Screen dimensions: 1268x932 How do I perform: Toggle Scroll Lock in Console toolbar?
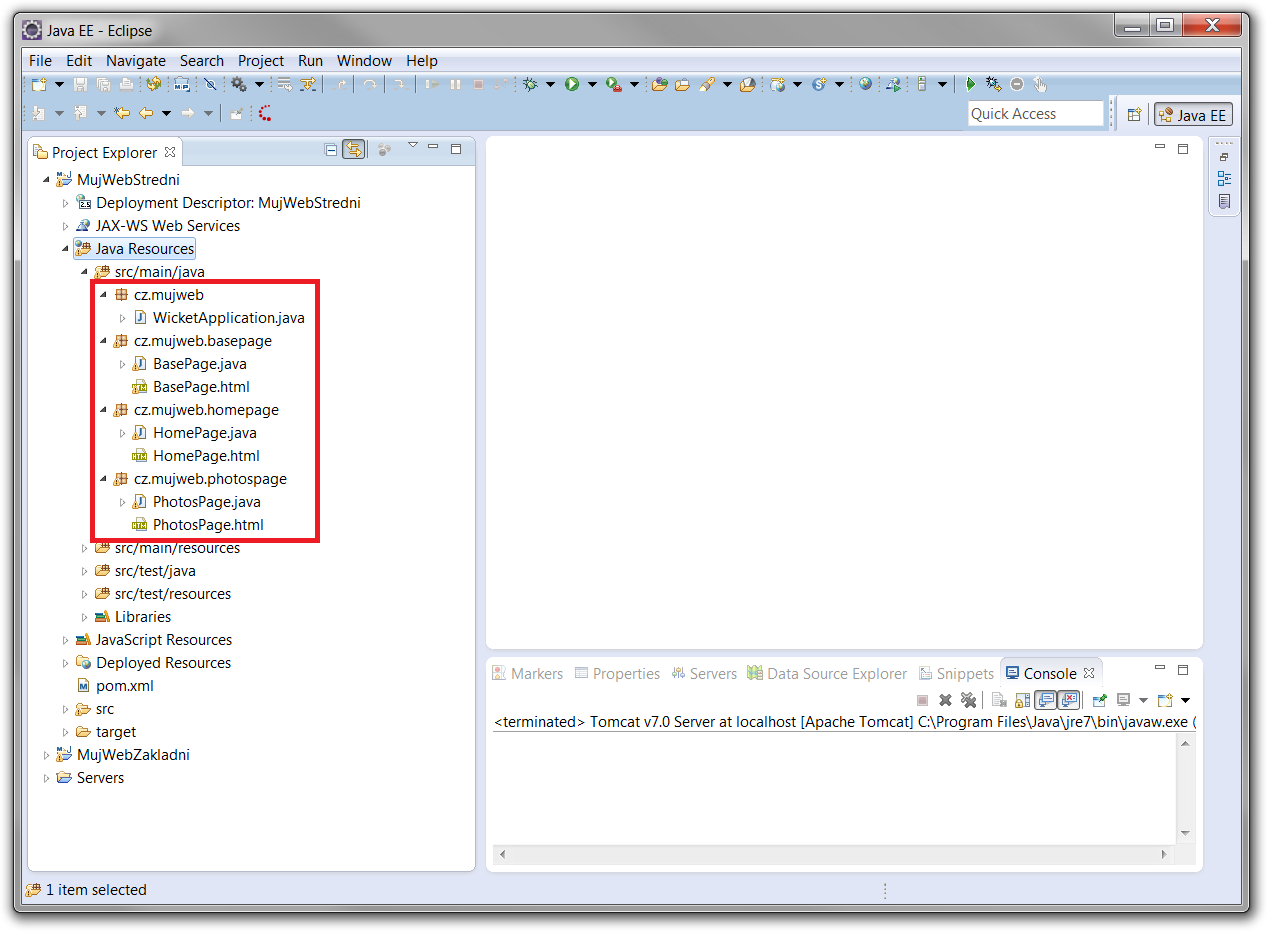tap(1022, 700)
